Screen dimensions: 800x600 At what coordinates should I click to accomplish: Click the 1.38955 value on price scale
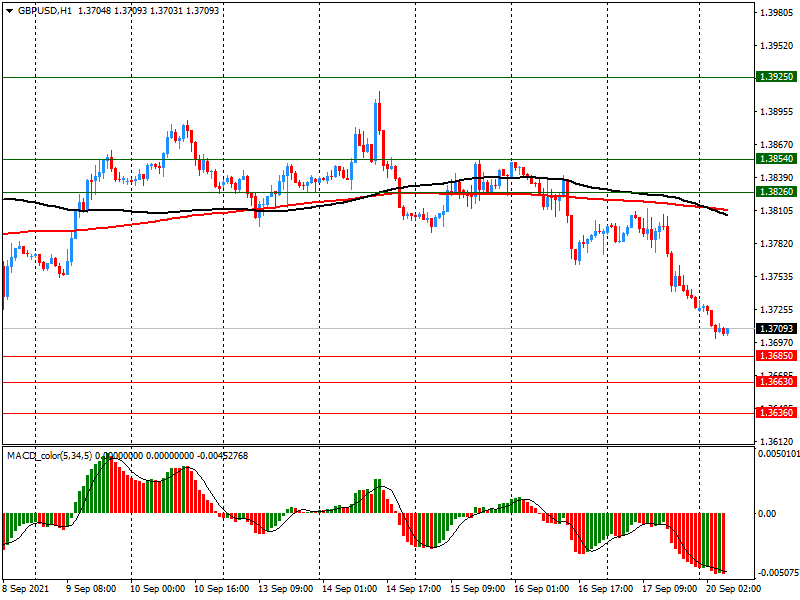coord(777,112)
